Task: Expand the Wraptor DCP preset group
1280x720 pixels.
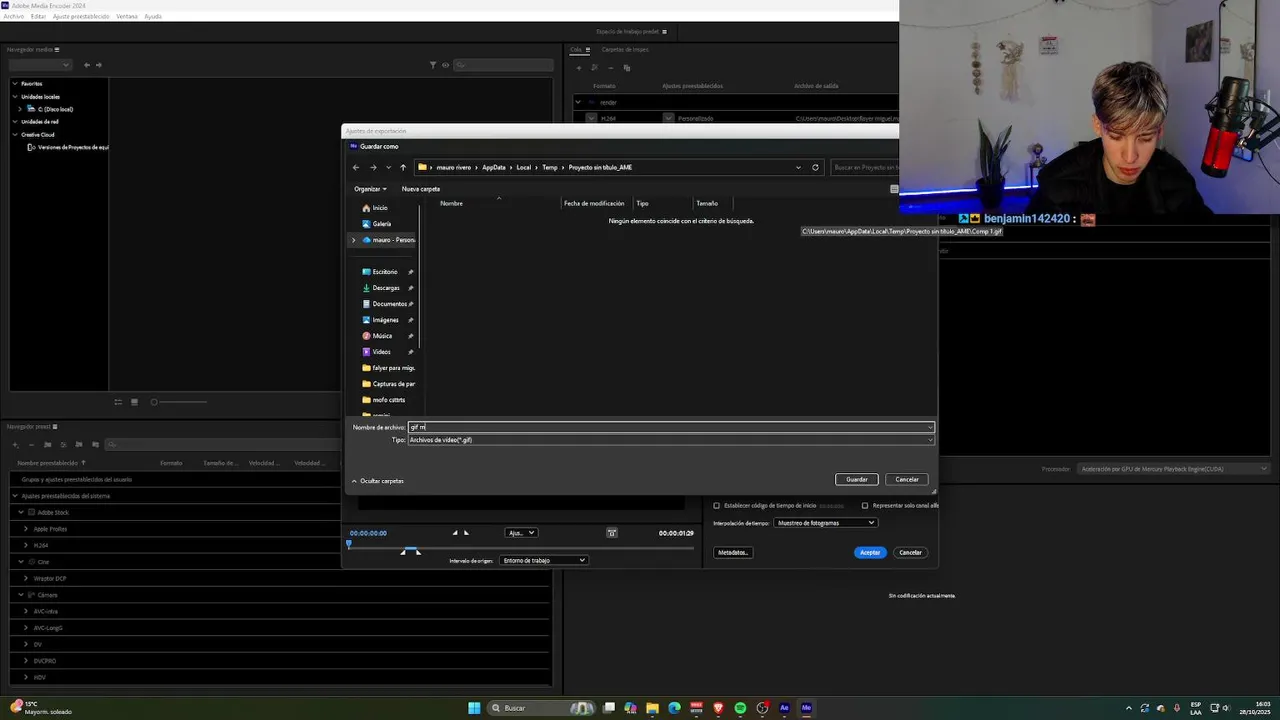Action: coord(26,578)
